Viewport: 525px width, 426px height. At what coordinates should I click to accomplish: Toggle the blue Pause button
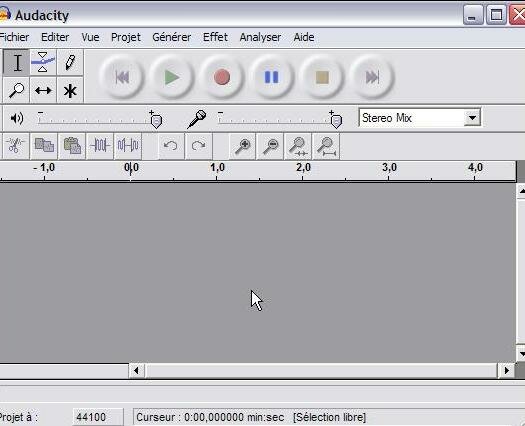(272, 77)
